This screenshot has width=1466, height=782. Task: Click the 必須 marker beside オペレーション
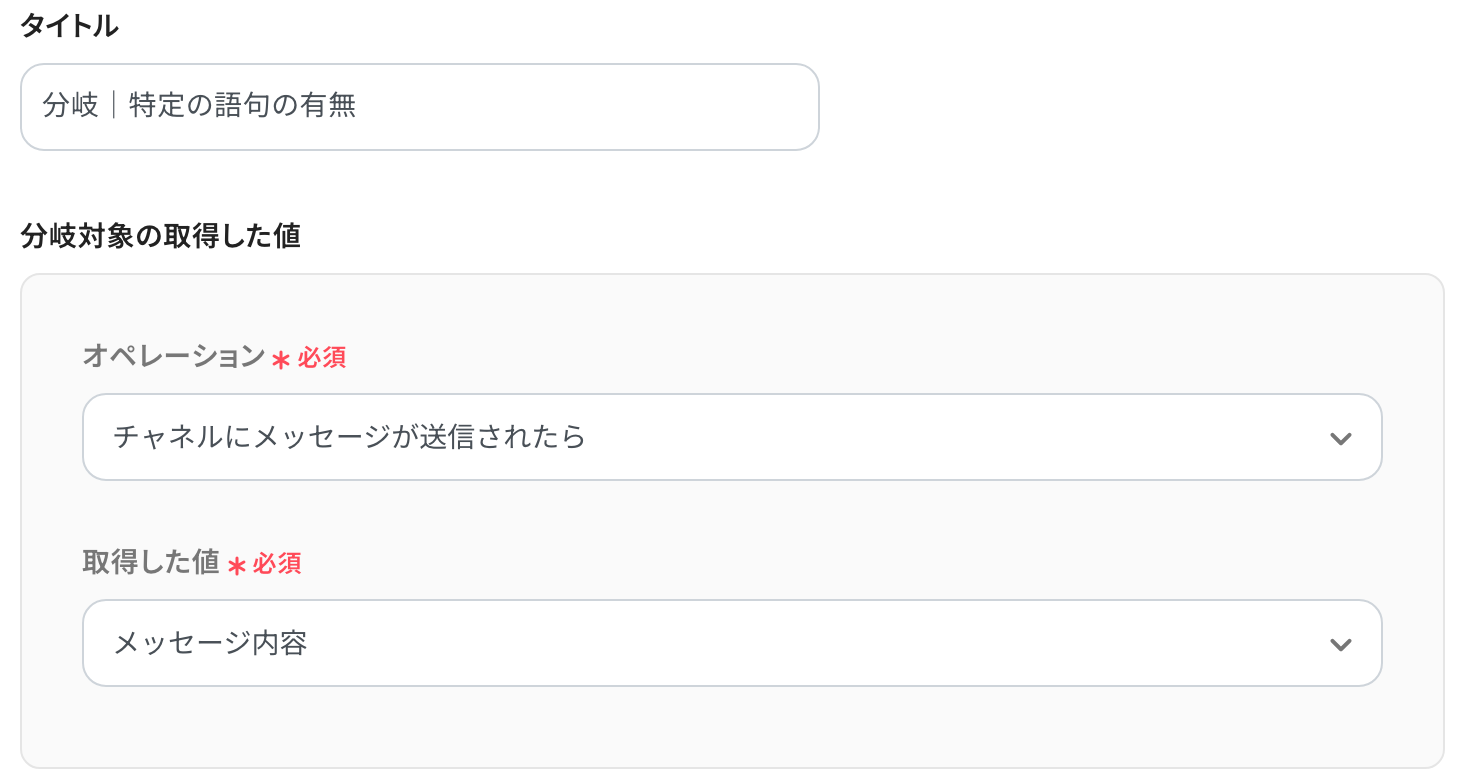pos(322,358)
